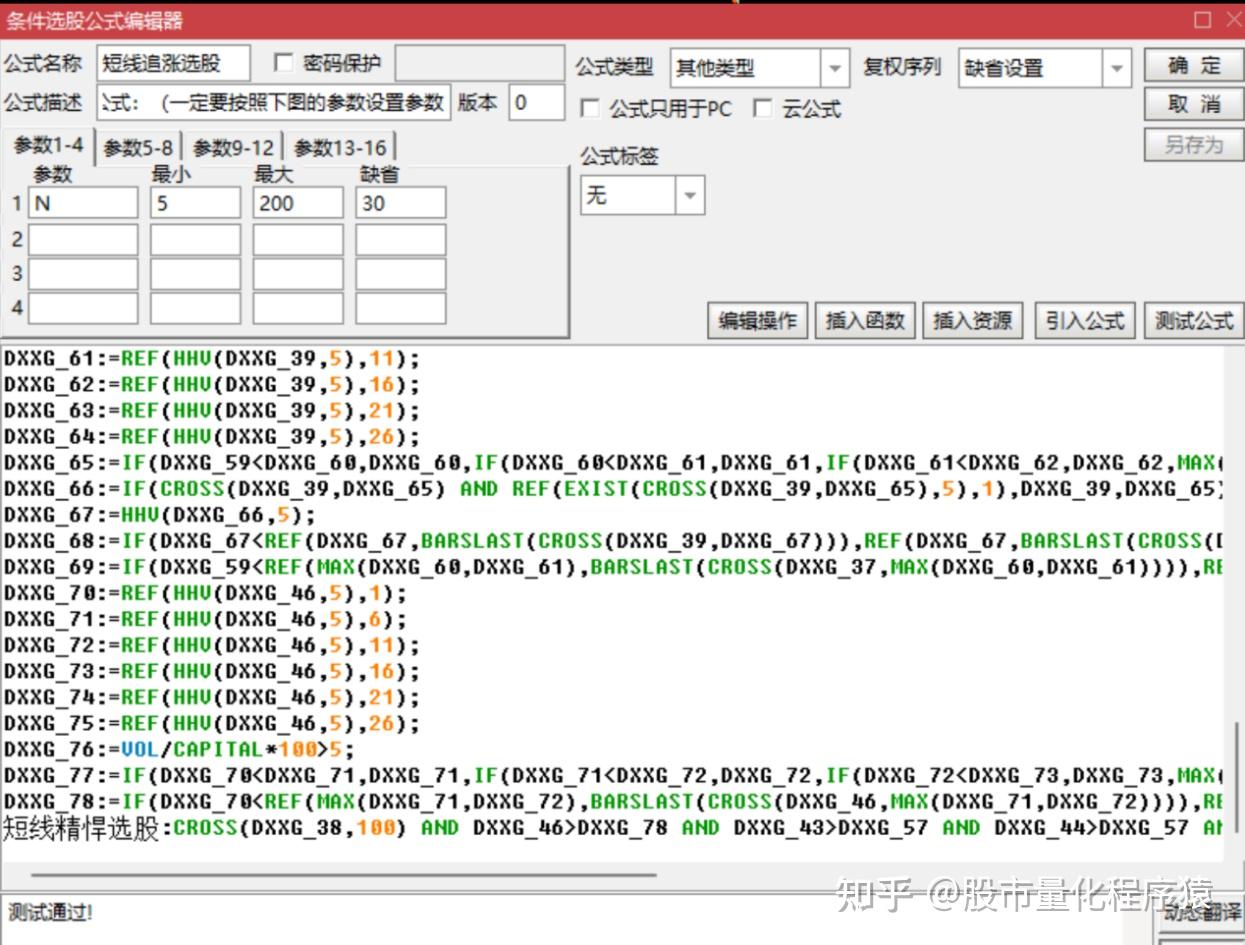Viewport: 1245px width, 945px height.
Task: Click the 短线精悍选股 output line
Action: pyautogui.click(x=612, y=827)
